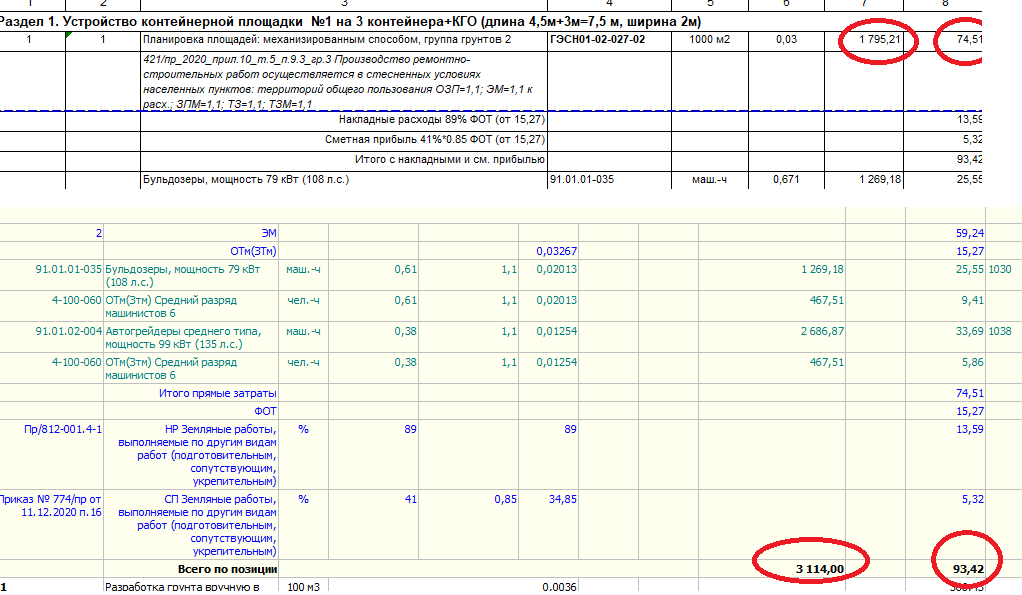Click the 'Приказ № 774/пр' reference cell
The width and height of the screenshot is (1022, 595).
(x=56, y=505)
